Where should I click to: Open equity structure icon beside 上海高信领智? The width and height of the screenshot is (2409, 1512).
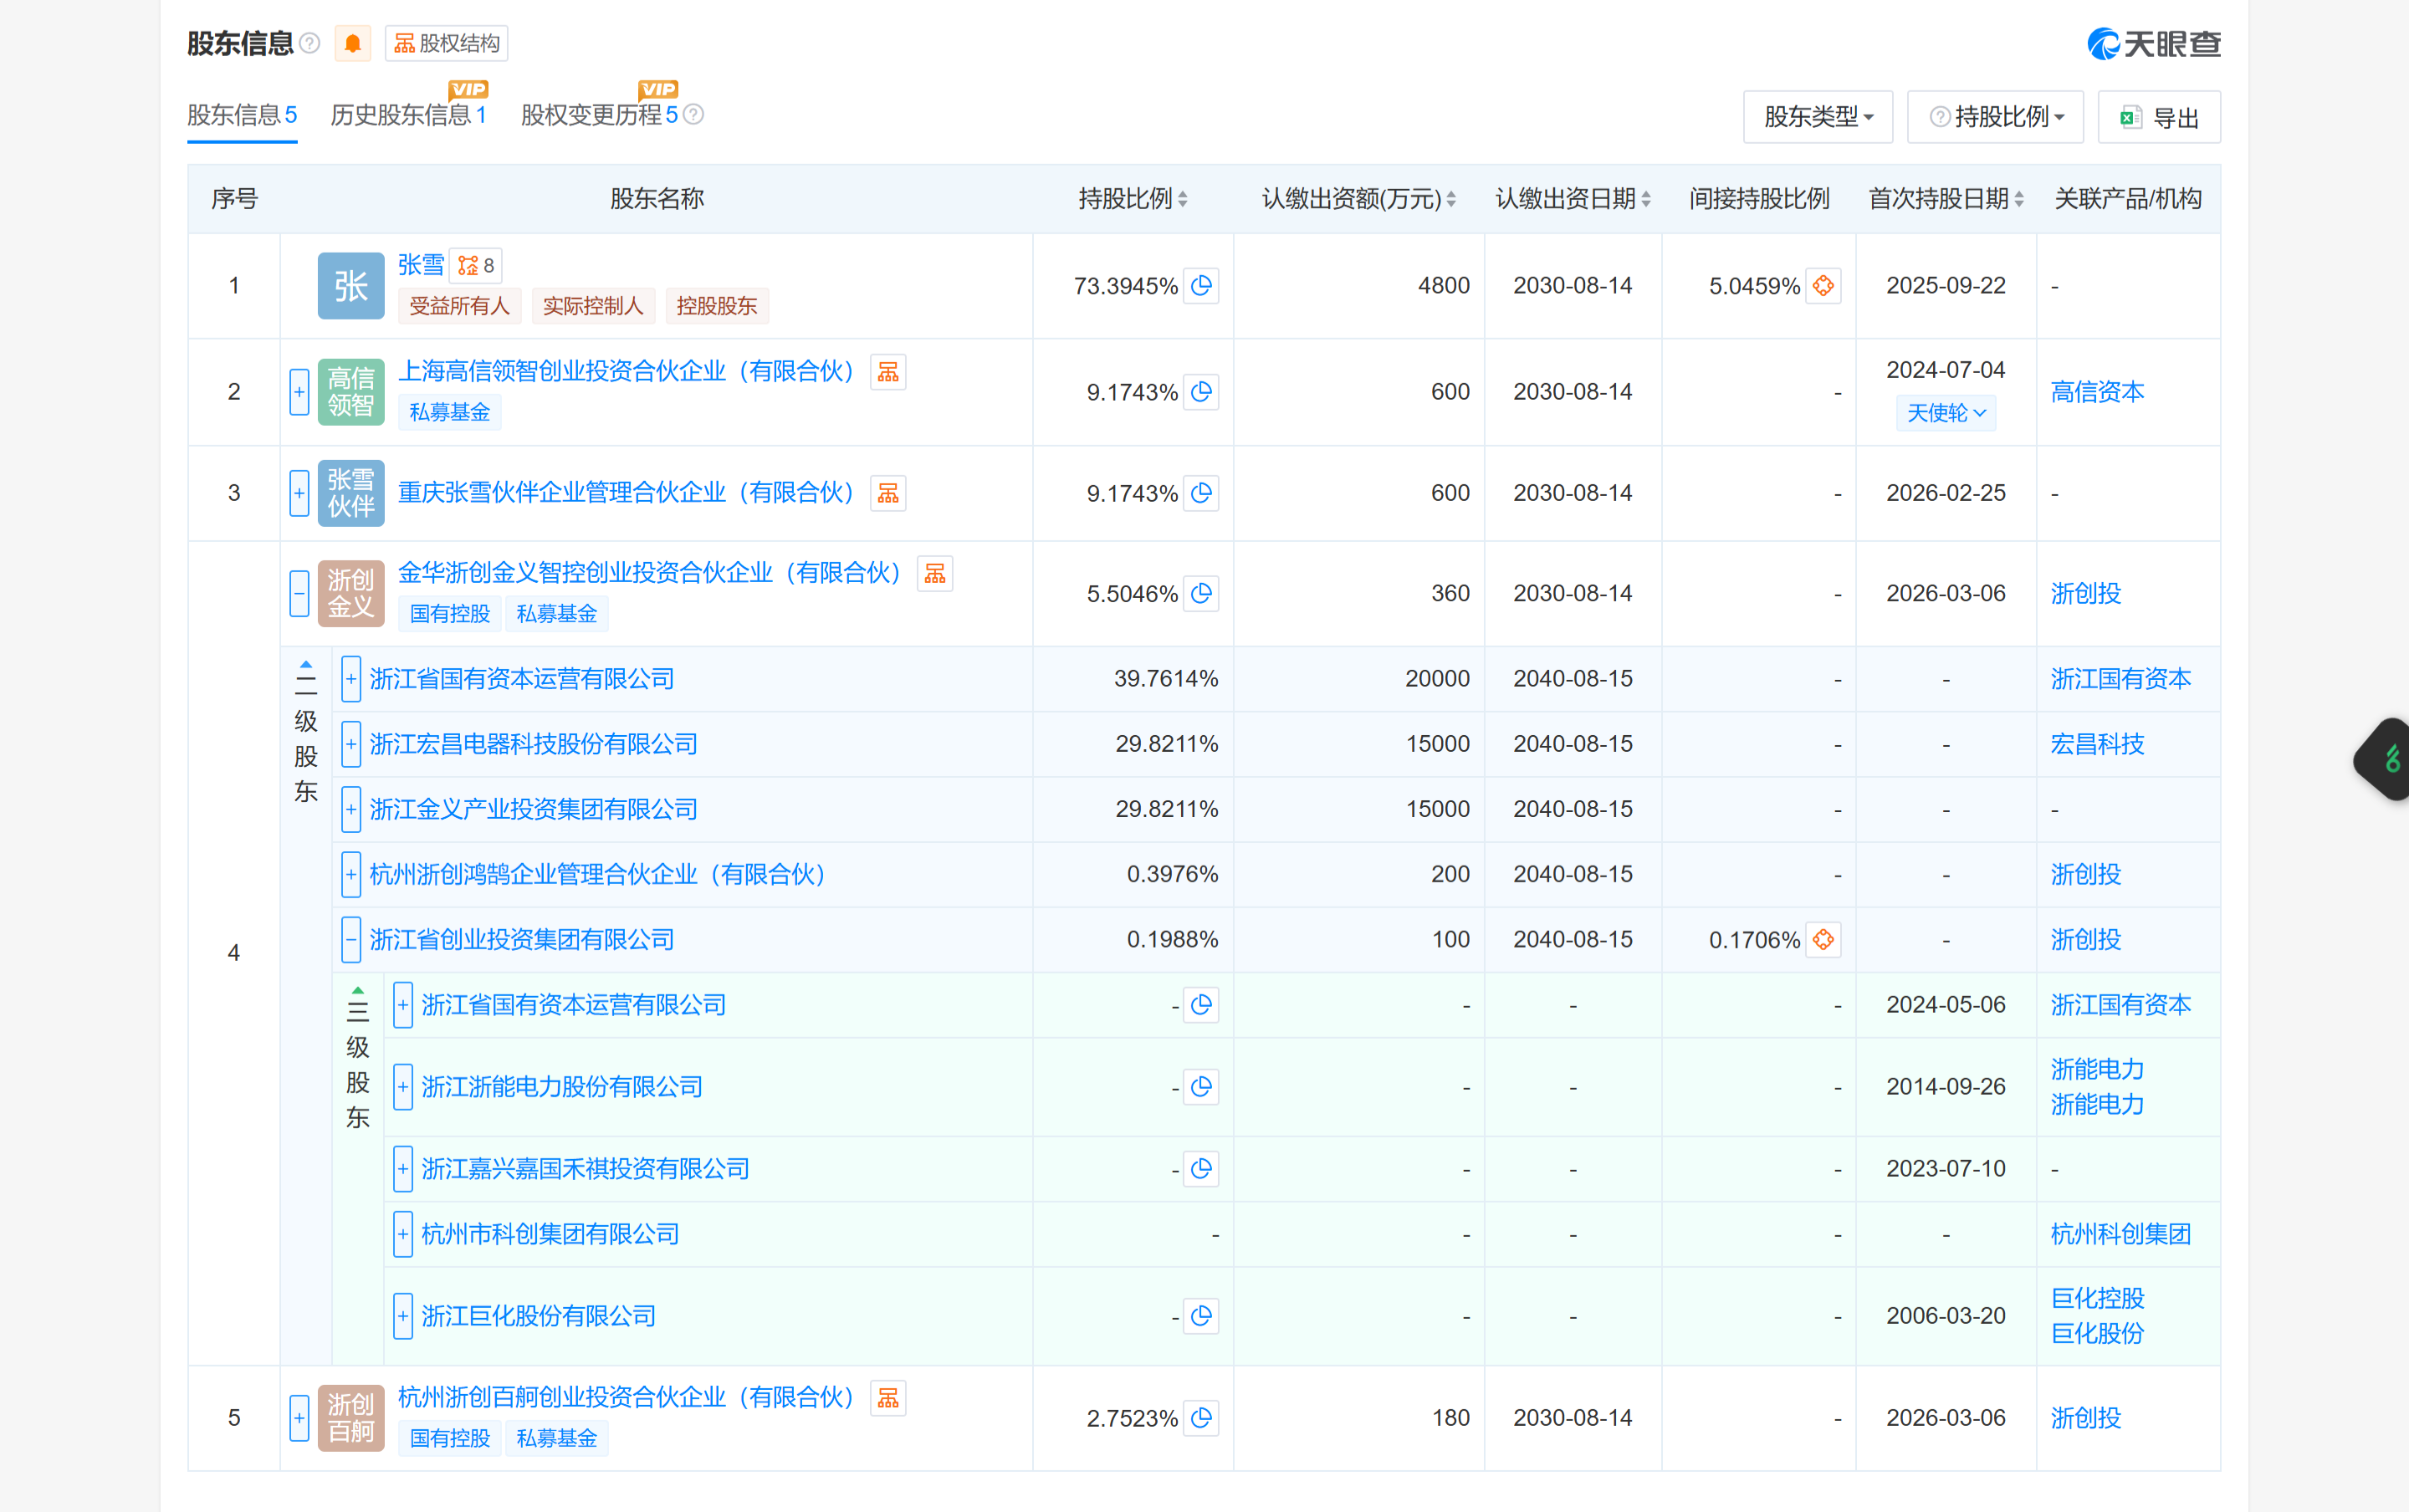pos(888,372)
